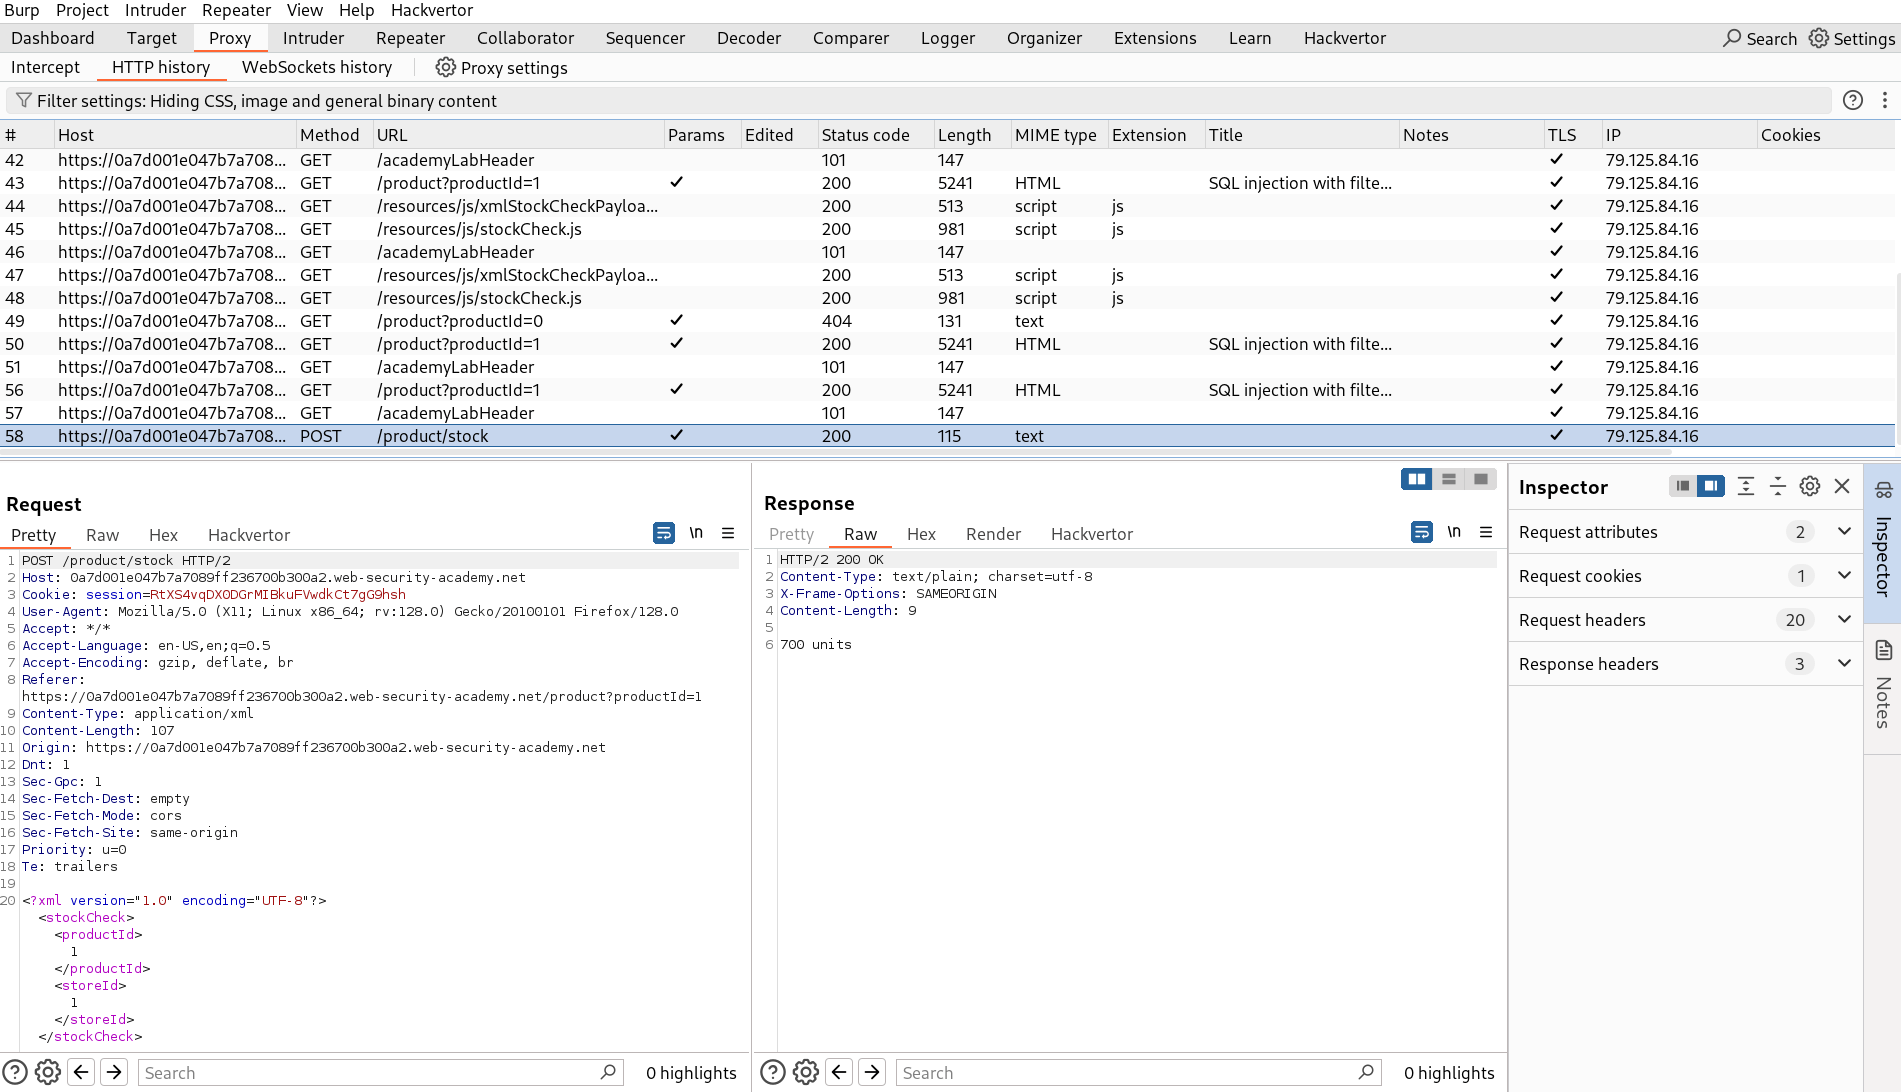Select combined tabbed layout icon
This screenshot has height=1092, width=1901.
[x=1481, y=479]
